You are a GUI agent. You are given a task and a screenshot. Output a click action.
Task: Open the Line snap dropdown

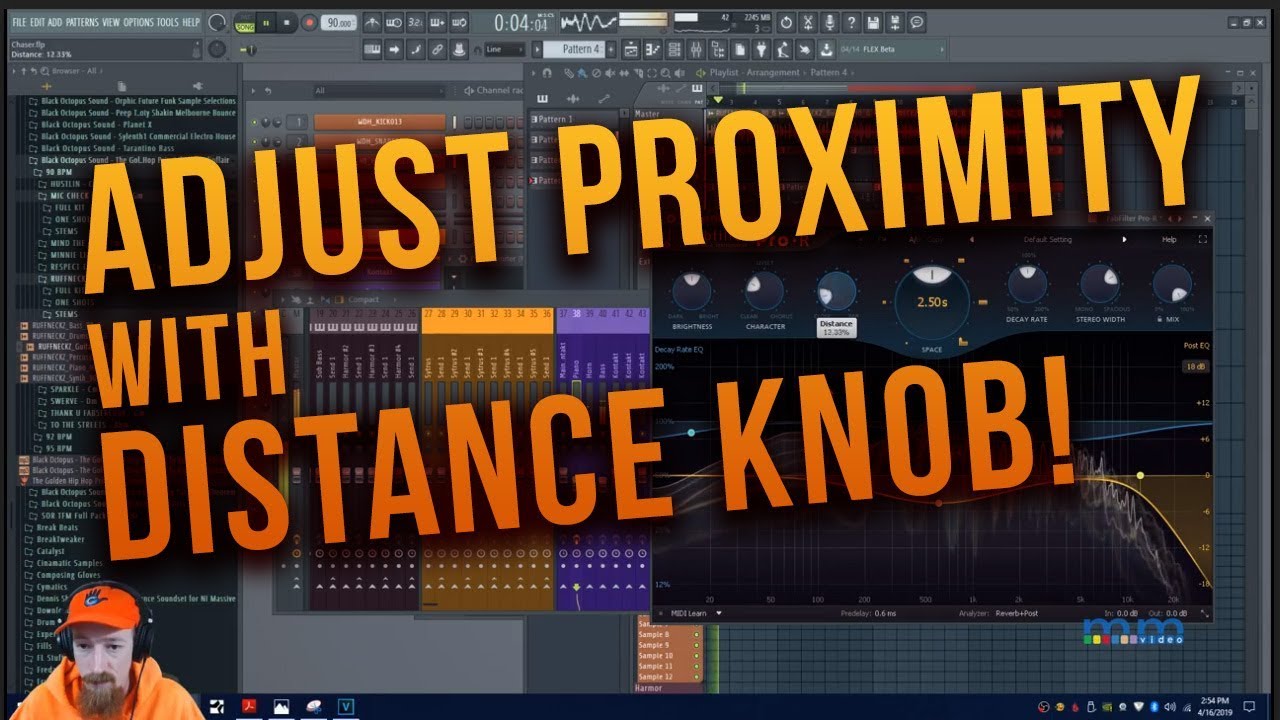coord(505,49)
